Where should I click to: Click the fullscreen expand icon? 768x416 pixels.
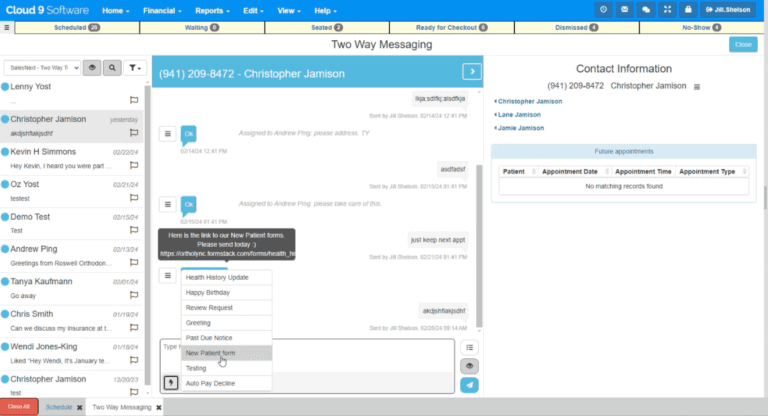click(667, 10)
